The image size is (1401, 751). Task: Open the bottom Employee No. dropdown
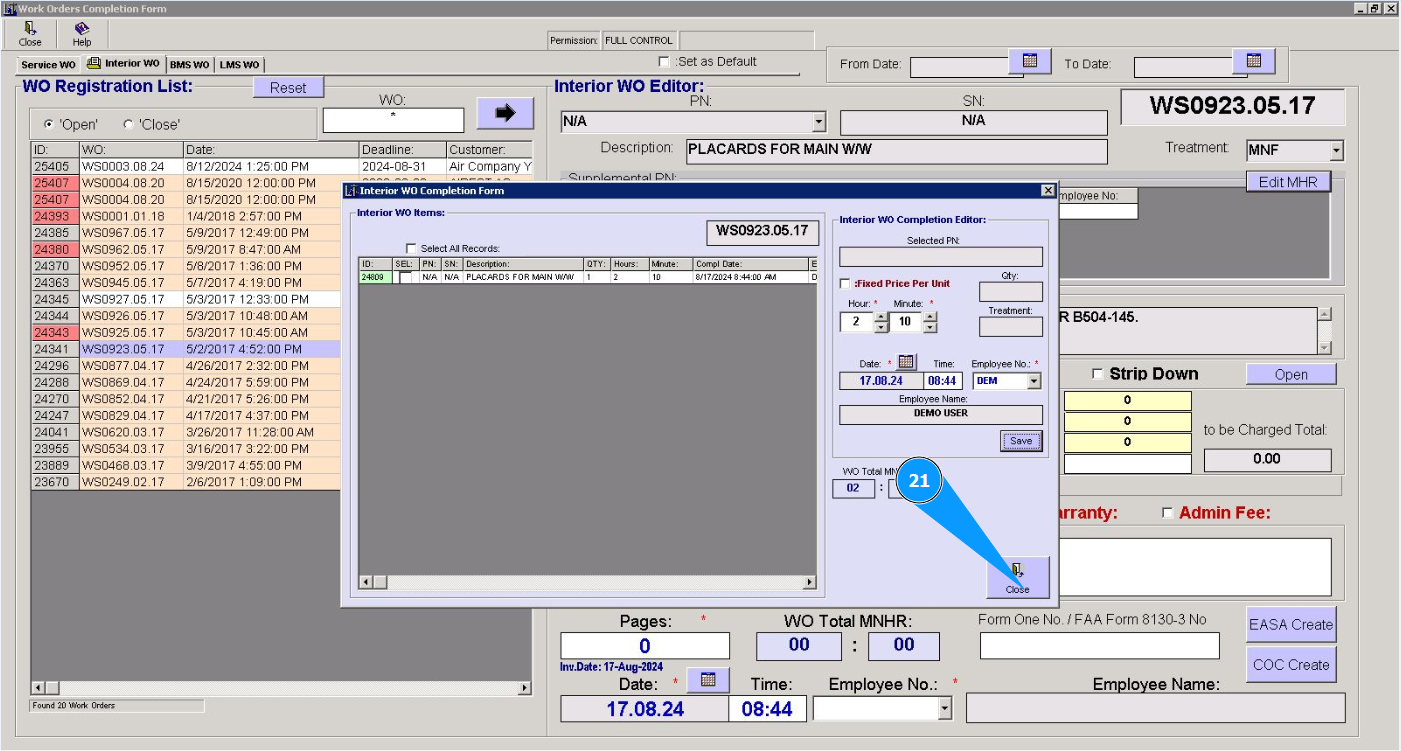945,709
